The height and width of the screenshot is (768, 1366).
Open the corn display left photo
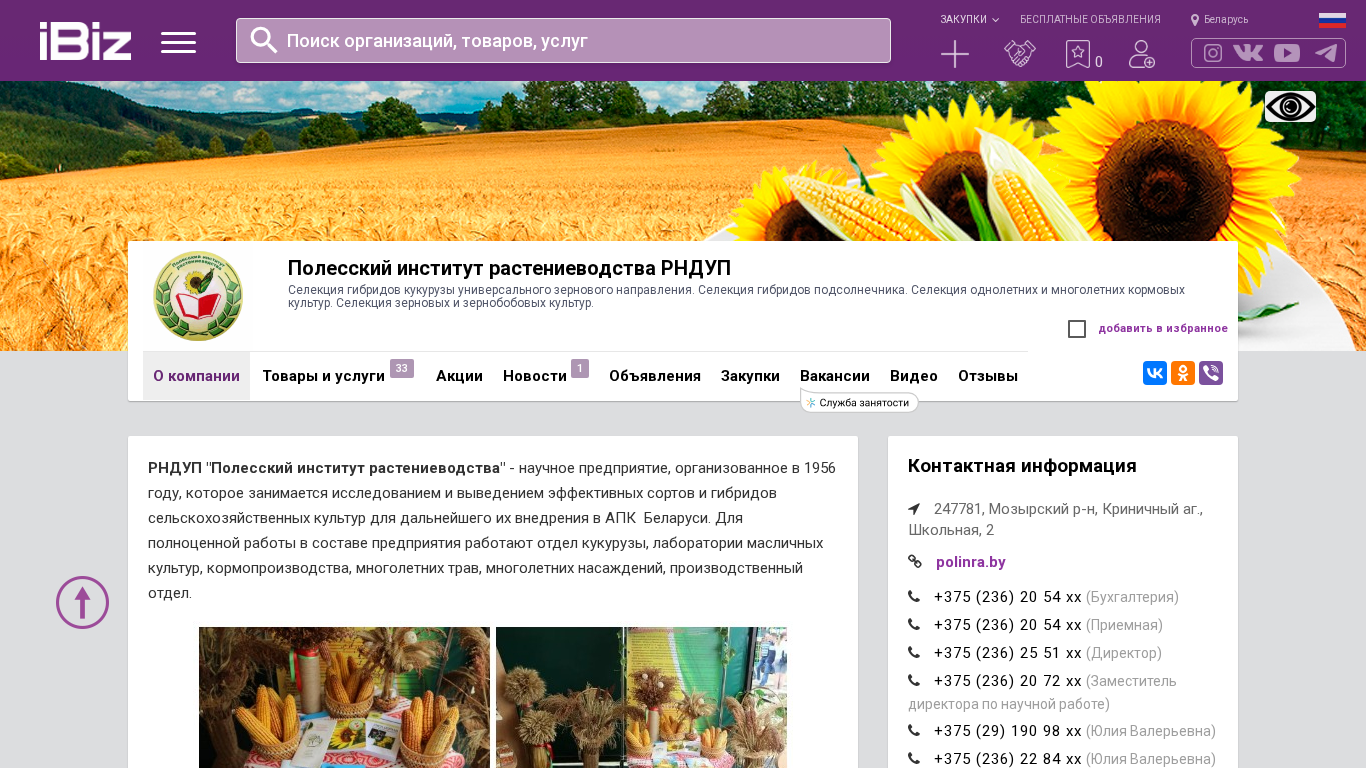coord(344,697)
